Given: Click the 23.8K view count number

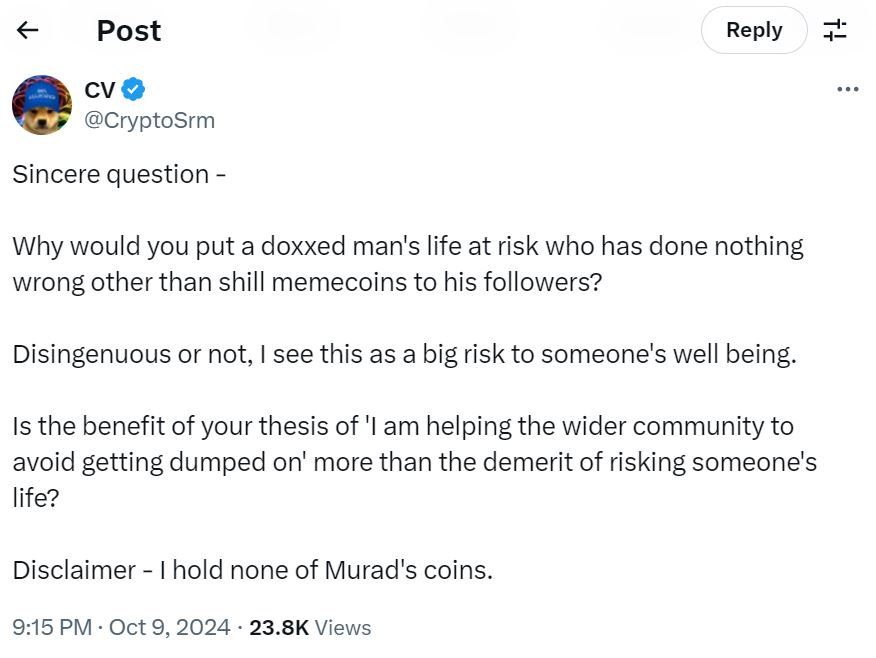Looking at the screenshot, I should pos(279,628).
